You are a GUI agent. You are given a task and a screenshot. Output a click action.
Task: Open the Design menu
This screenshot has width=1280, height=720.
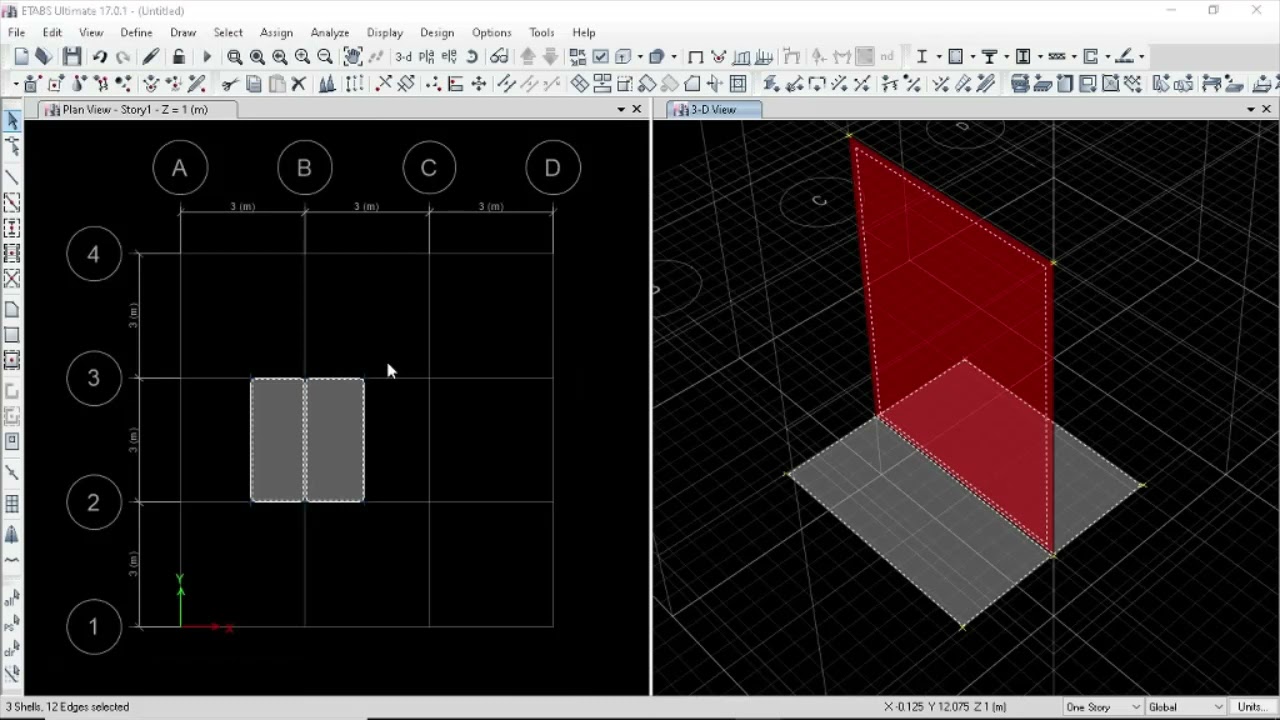pos(437,32)
